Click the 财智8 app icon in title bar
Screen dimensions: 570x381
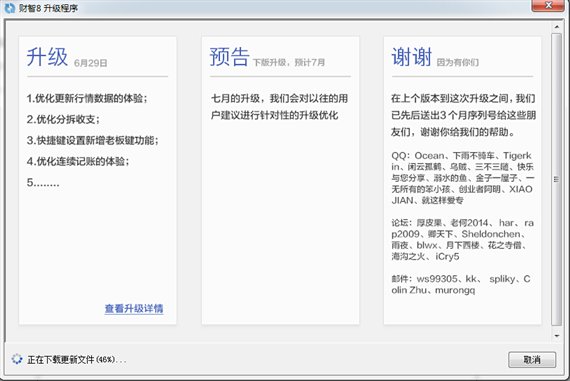tap(10, 8)
